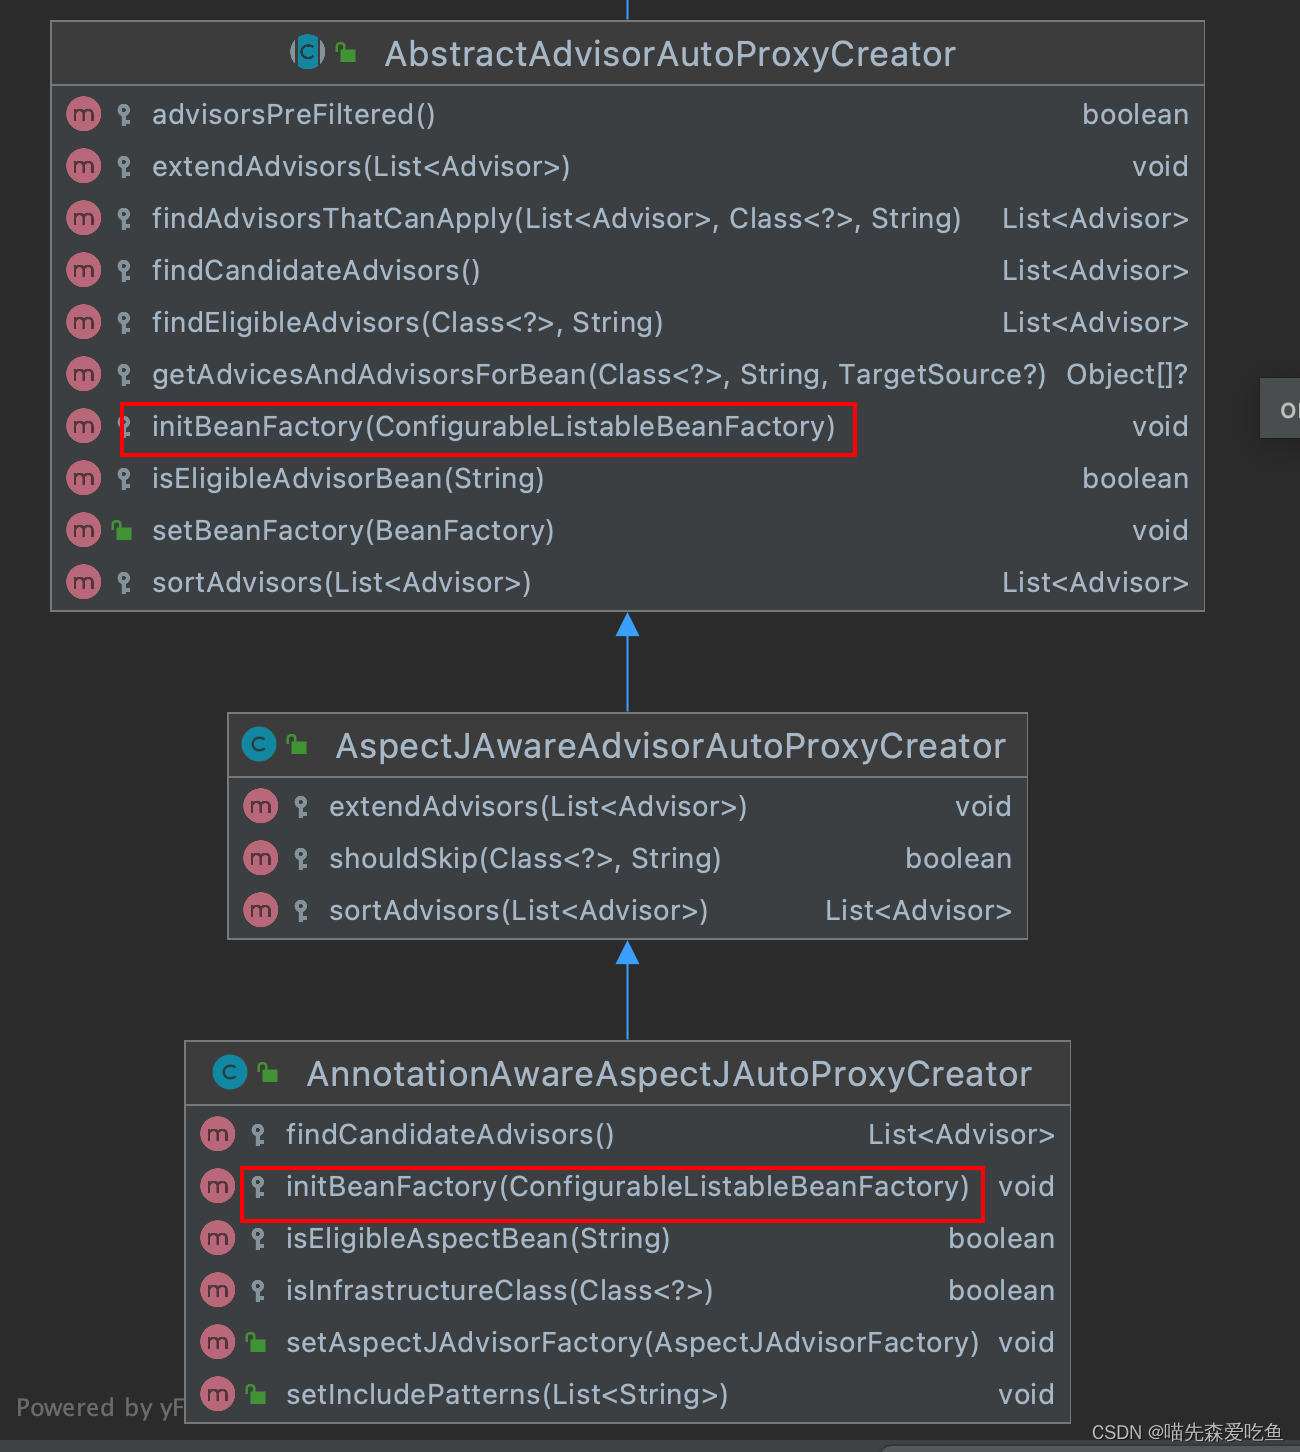Viewport: 1300px width, 1452px height.
Task: Select extendAdvisors(List<Advisor>) in AbstractAdvisorAutoProxyCreator
Action: point(361,166)
